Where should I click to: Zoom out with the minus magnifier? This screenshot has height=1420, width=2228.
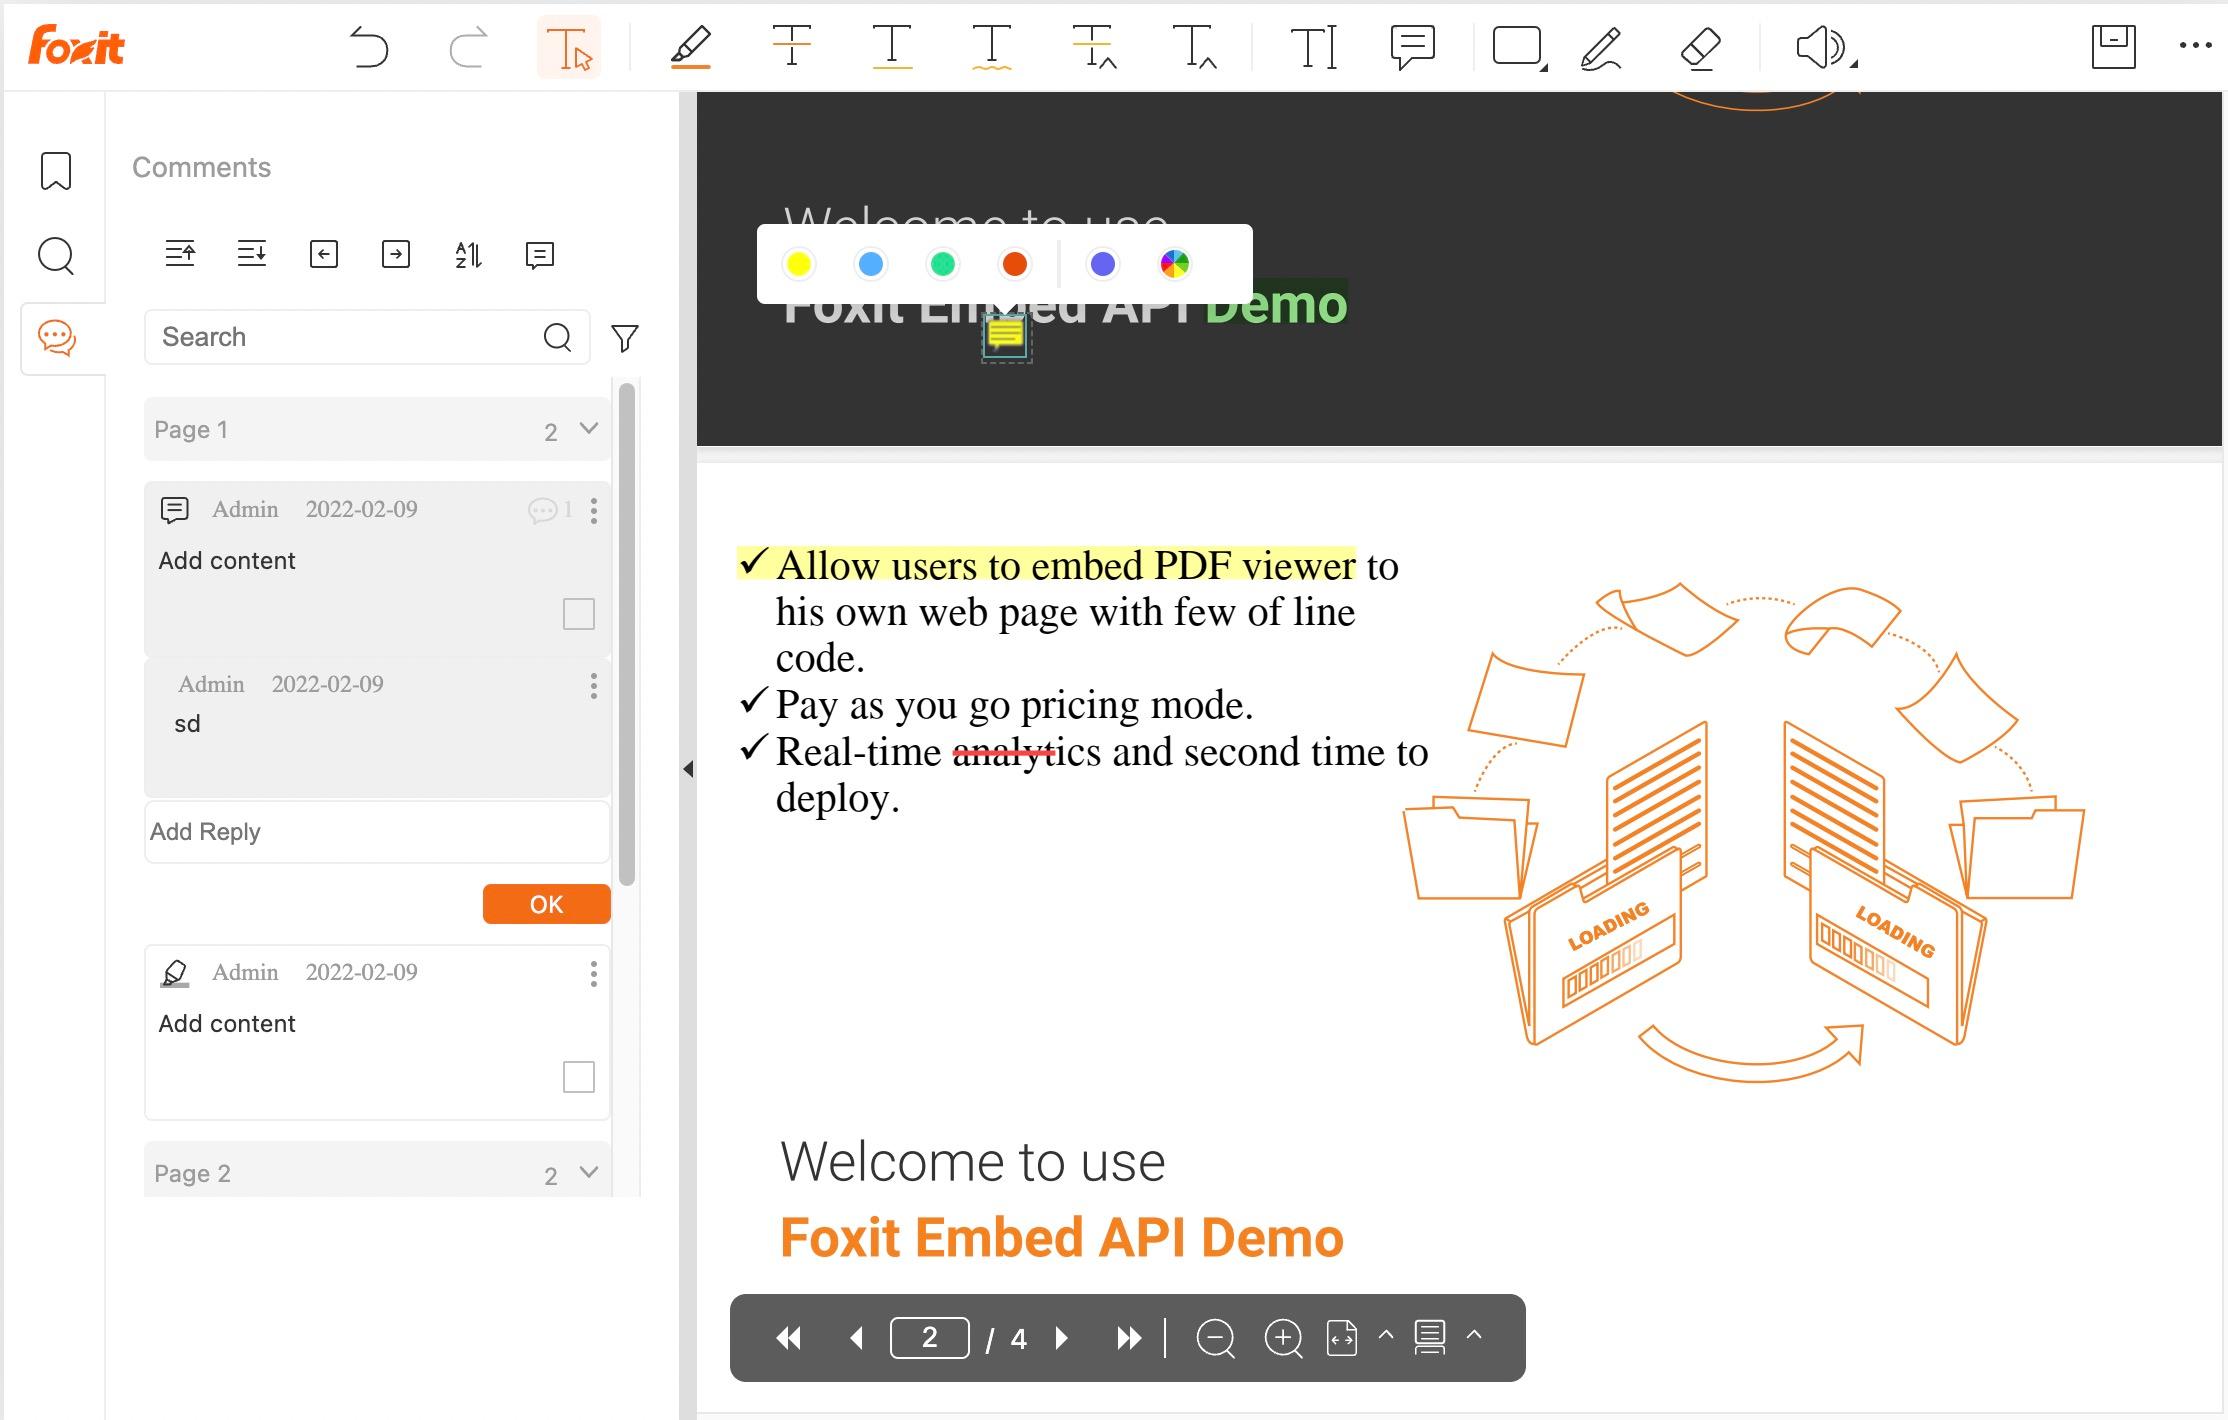click(1215, 1338)
